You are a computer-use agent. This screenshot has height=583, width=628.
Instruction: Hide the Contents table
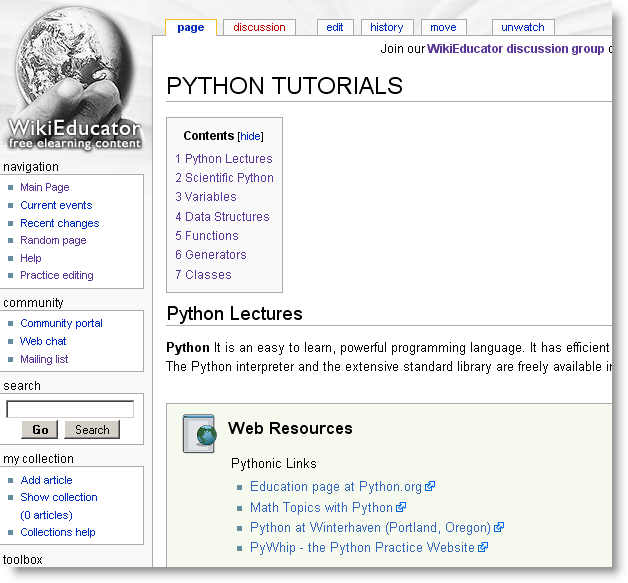[251, 137]
